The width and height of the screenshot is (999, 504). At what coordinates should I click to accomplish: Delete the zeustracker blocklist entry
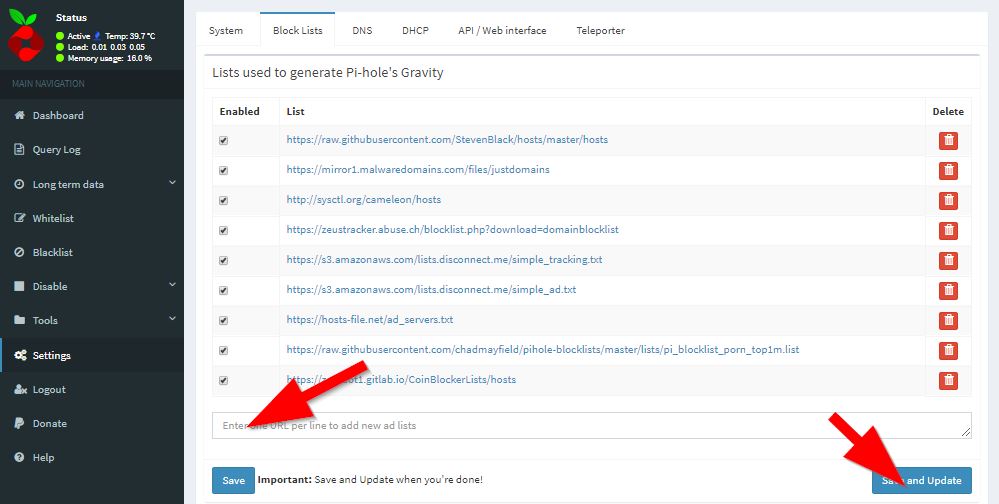(948, 231)
